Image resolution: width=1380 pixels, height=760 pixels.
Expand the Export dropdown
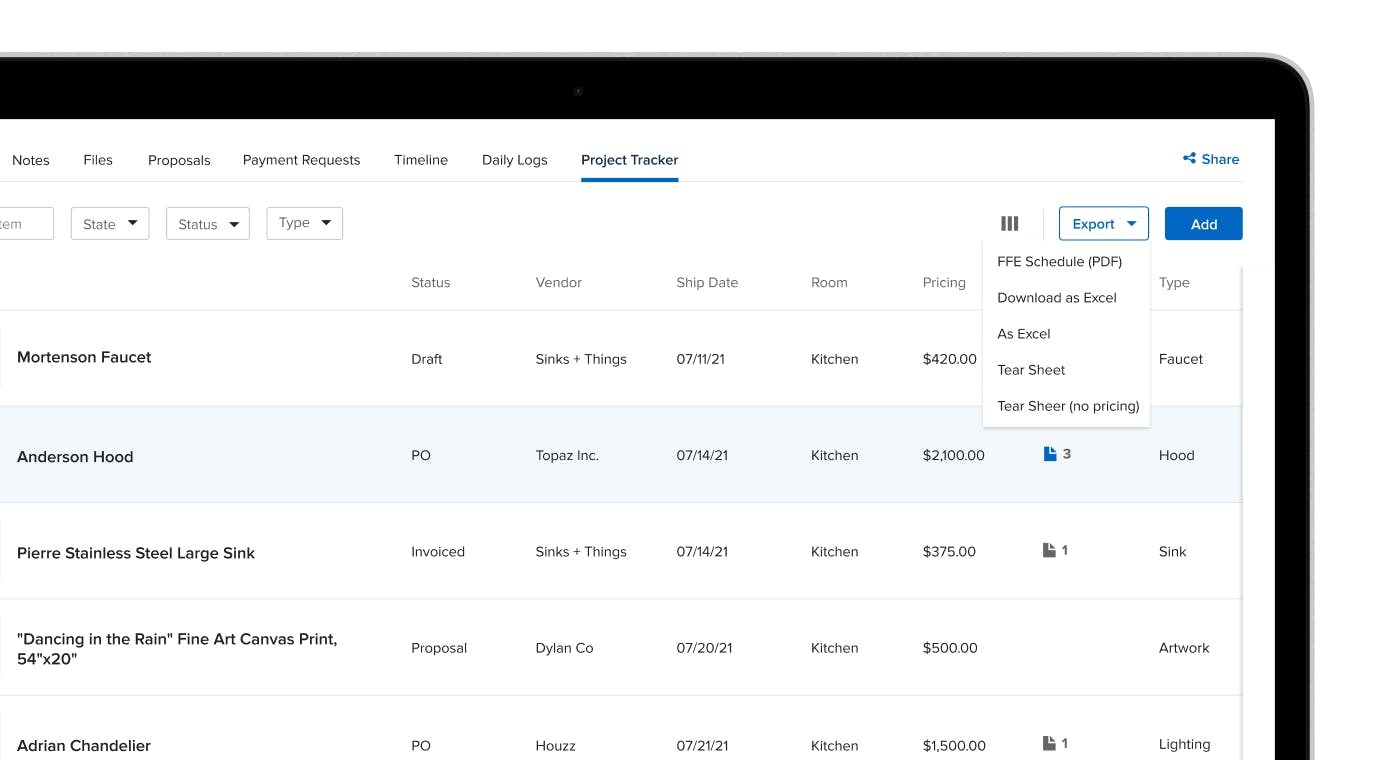tap(1103, 223)
